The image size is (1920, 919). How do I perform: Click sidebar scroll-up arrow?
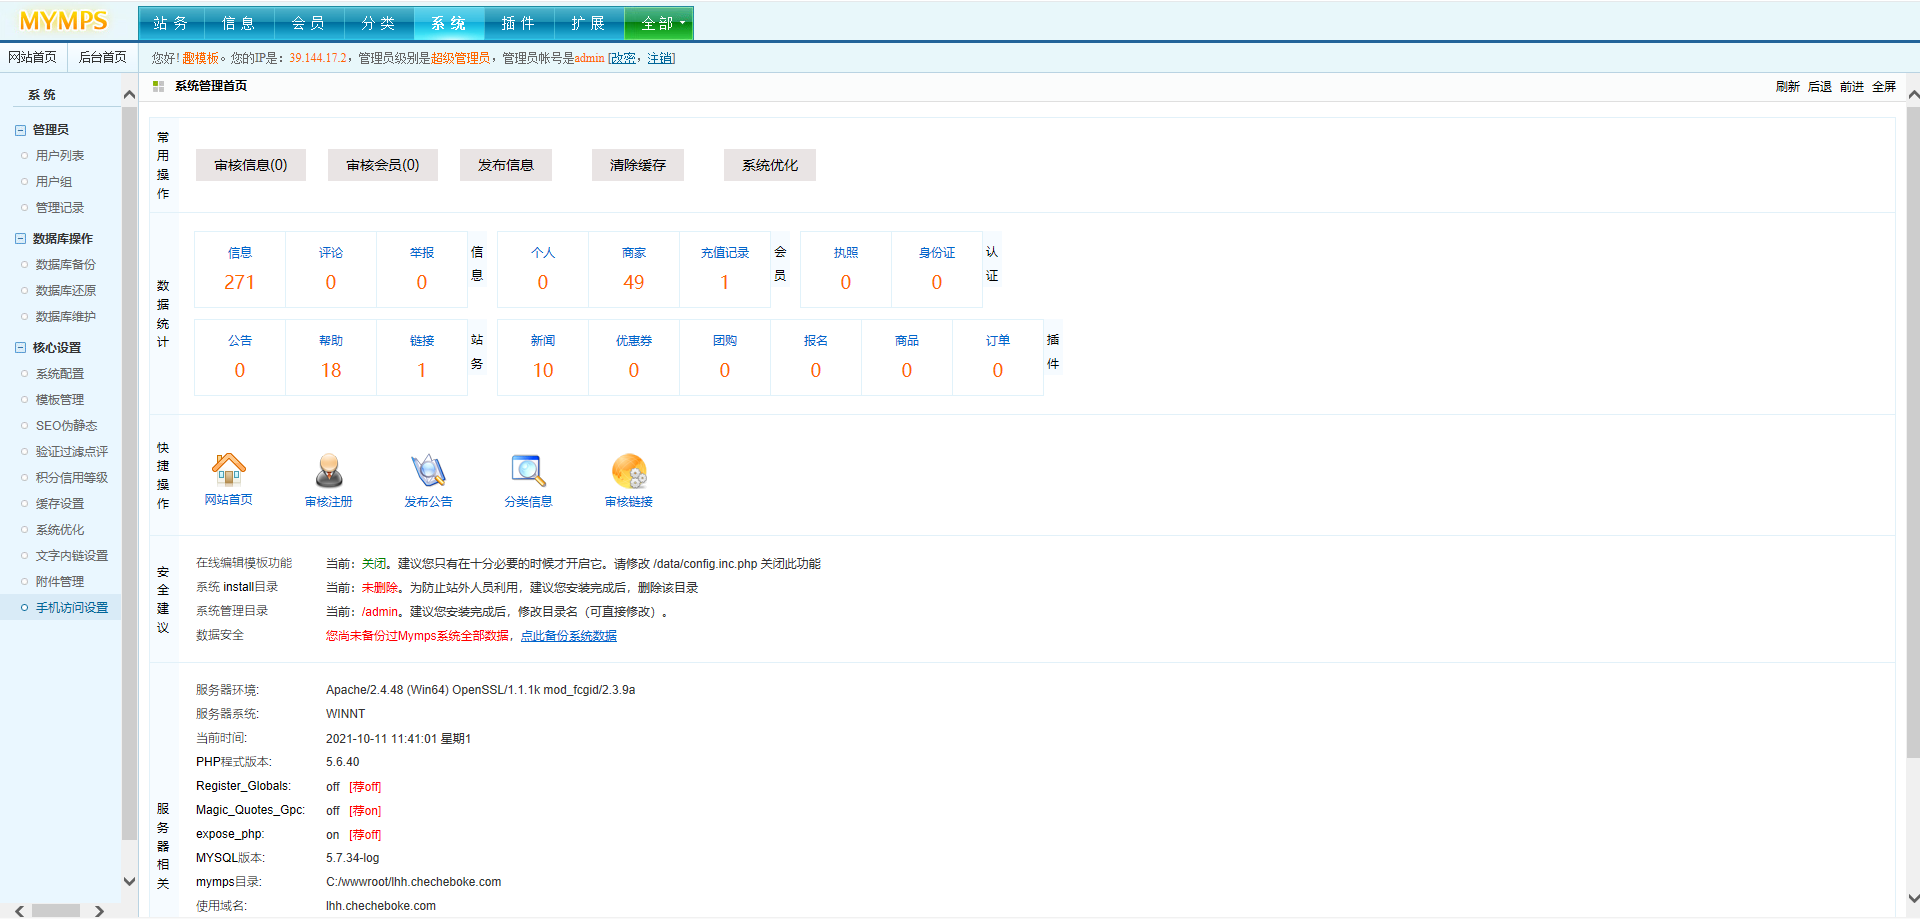tap(129, 95)
